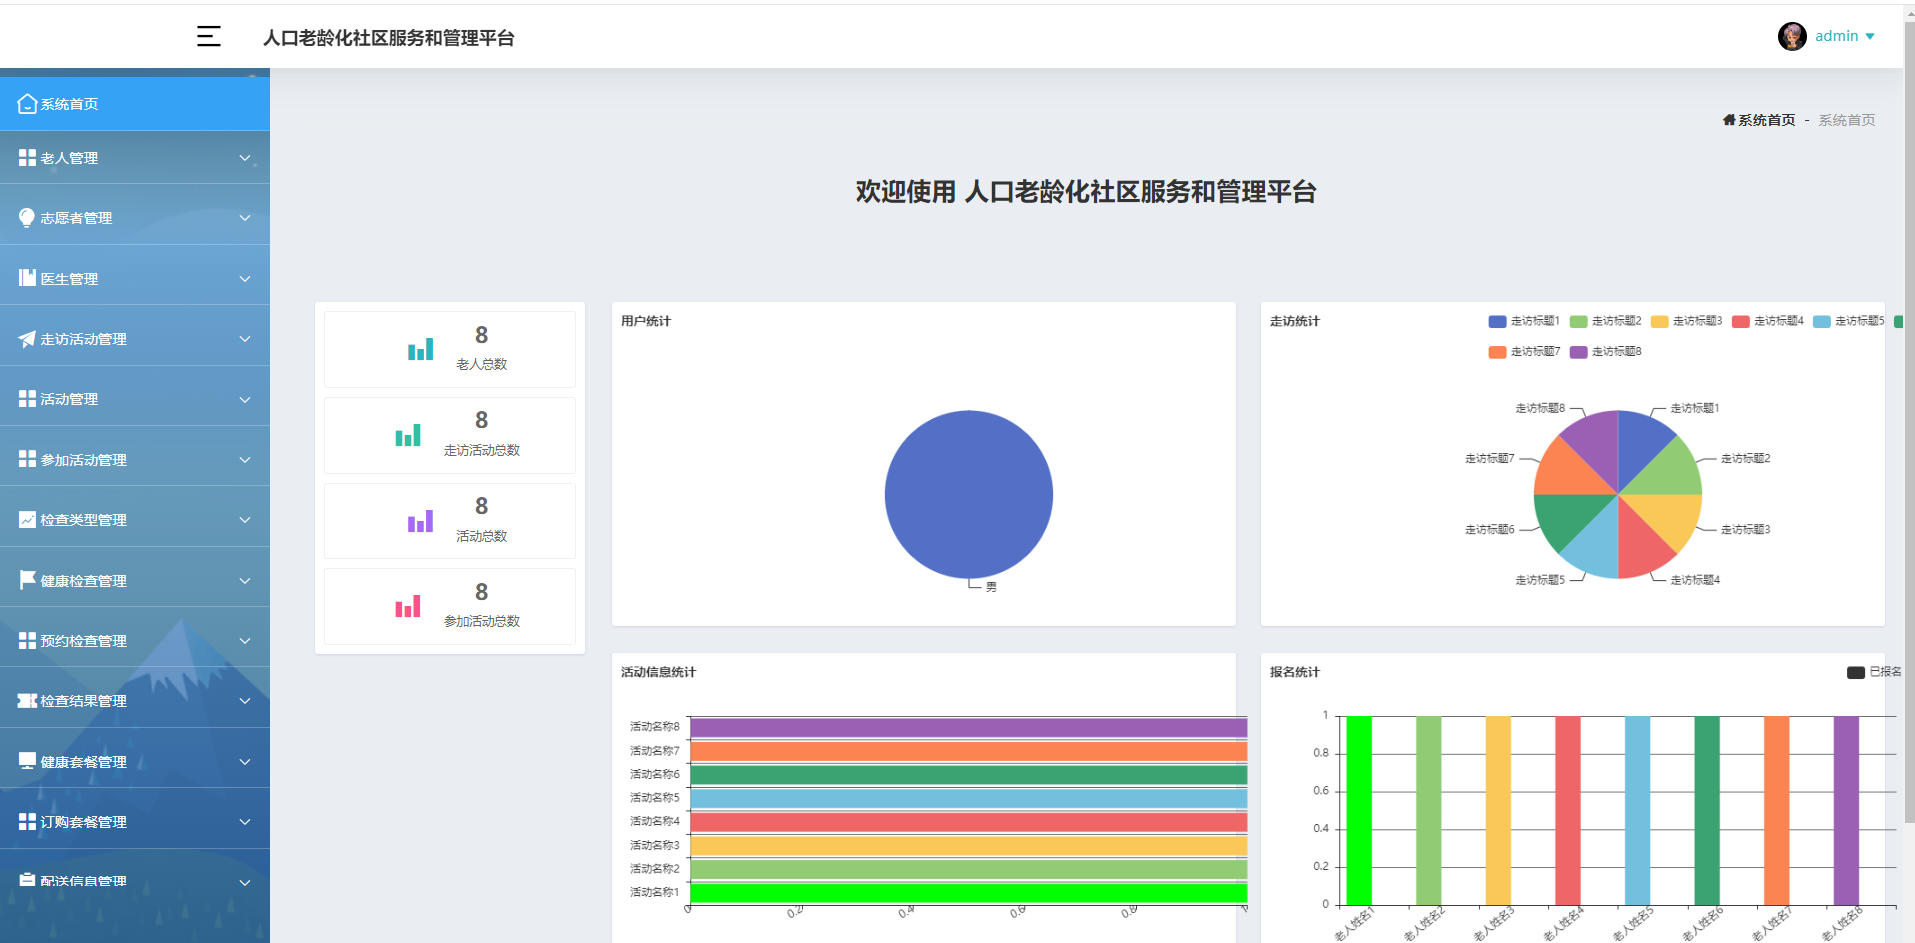Click the bright green 老人姓名1 column bar
The image size is (1915, 943).
pyautogui.click(x=1358, y=810)
